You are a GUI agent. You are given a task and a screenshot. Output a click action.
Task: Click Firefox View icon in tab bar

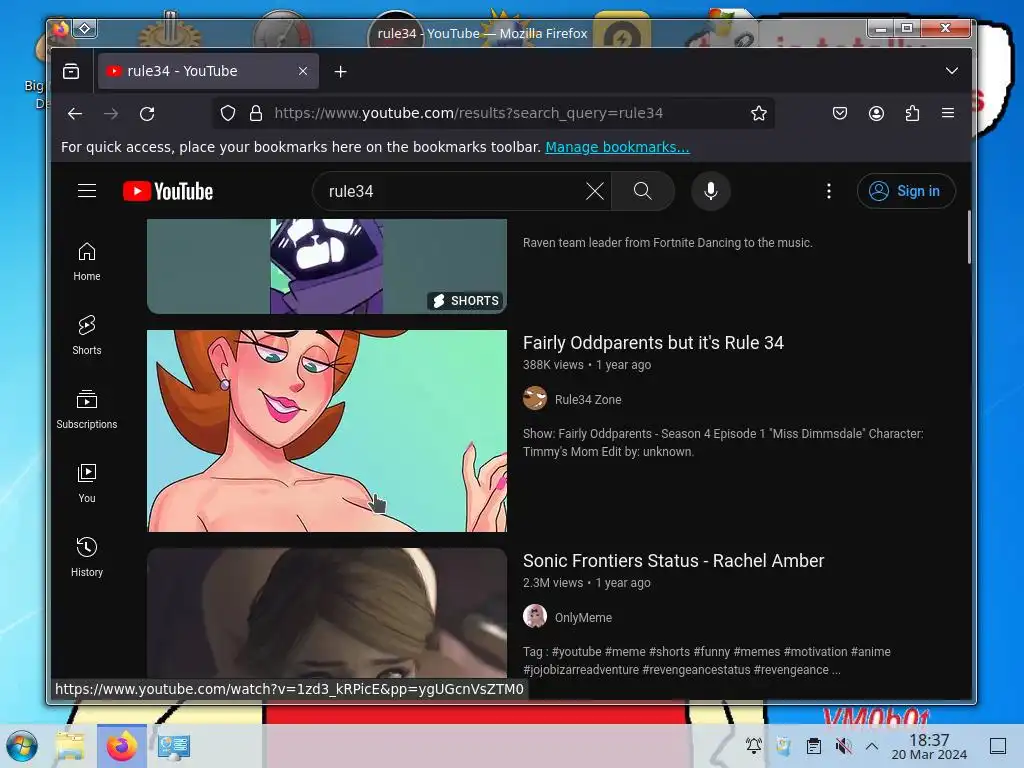pyautogui.click(x=71, y=71)
